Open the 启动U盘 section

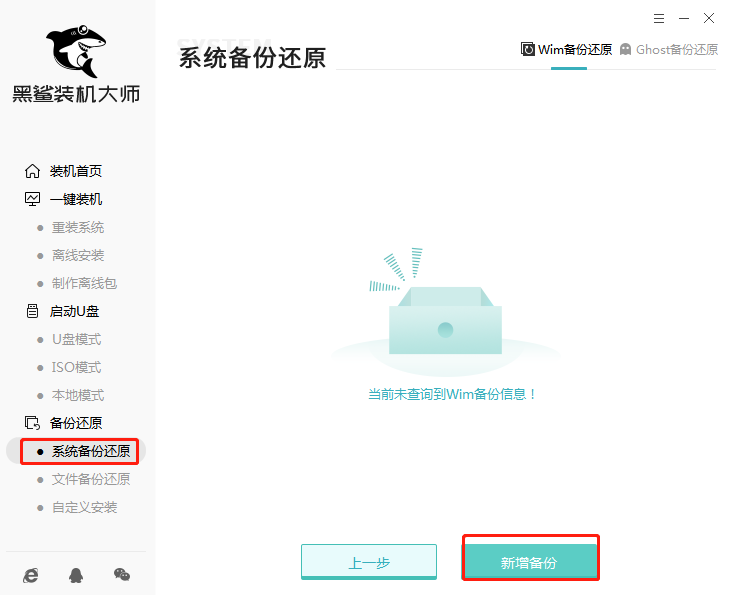point(75,311)
